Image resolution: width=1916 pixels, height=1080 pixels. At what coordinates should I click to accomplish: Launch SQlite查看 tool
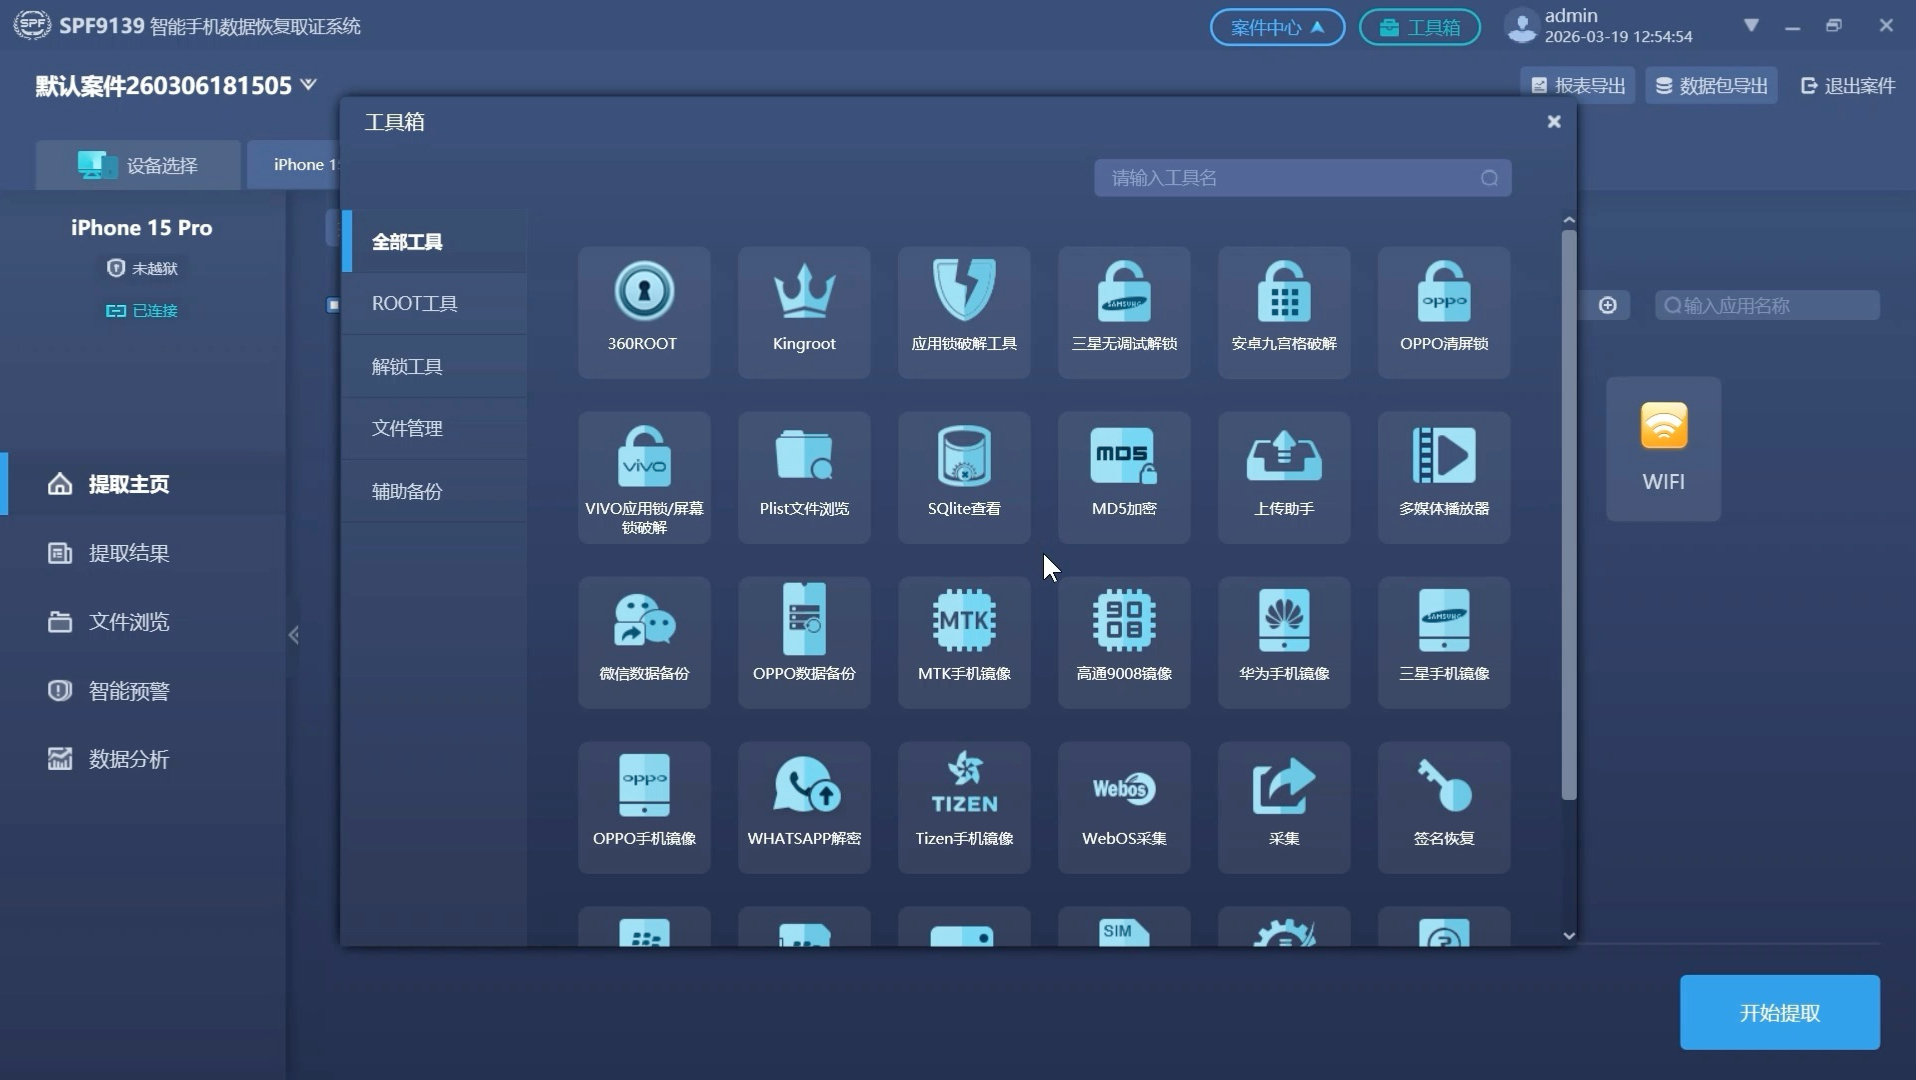964,477
